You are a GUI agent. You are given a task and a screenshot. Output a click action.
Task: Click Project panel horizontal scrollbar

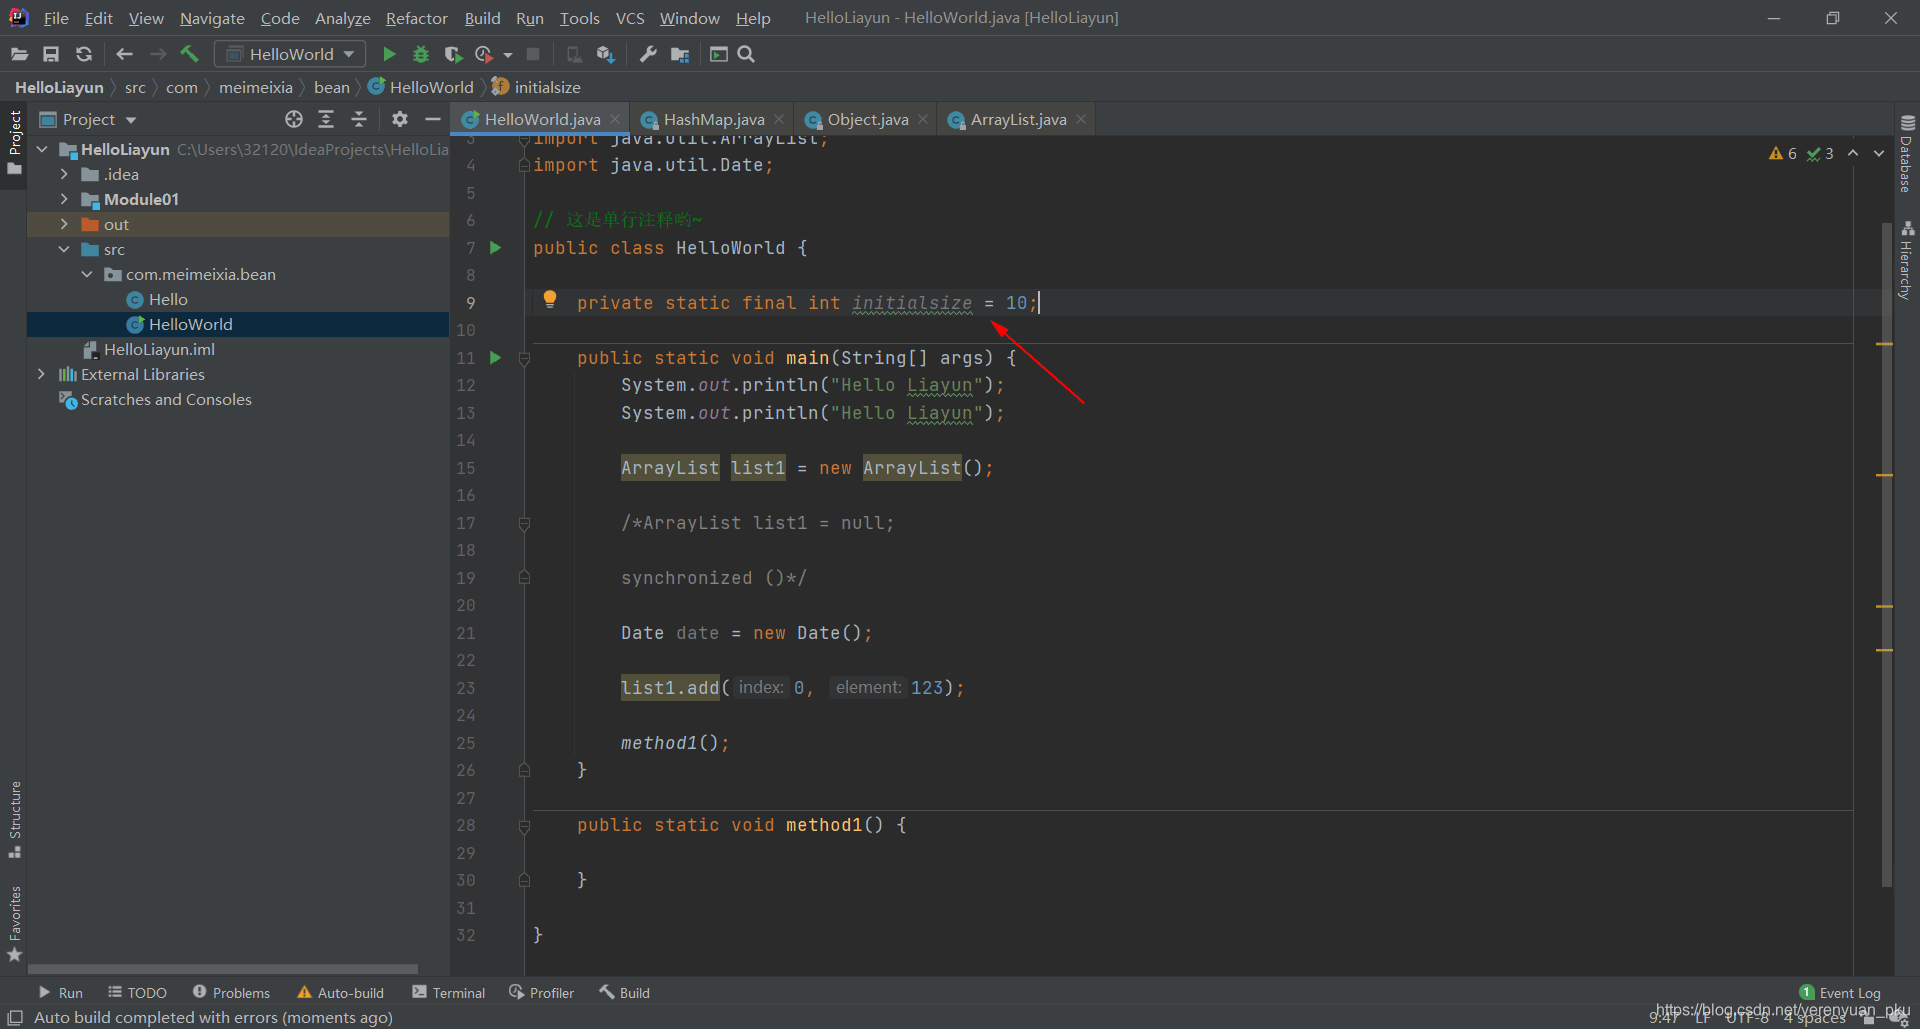coord(223,969)
